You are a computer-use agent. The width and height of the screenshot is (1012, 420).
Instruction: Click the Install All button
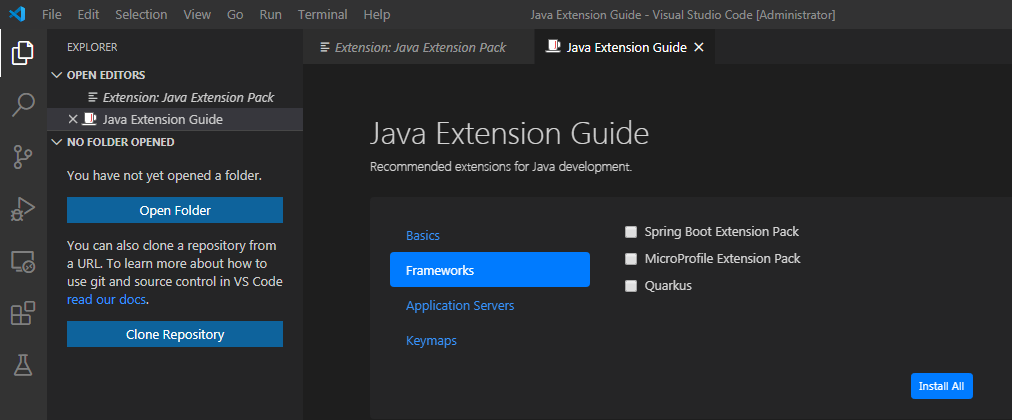pyautogui.click(x=942, y=386)
